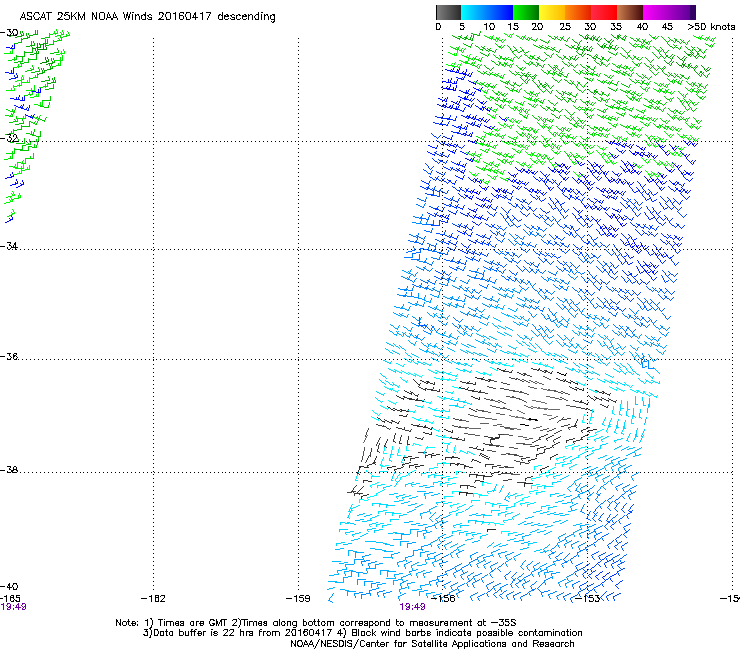Viewport: 740px width, 650px height.
Task: Click the -40 latitude axis label
Action: tap(9, 586)
